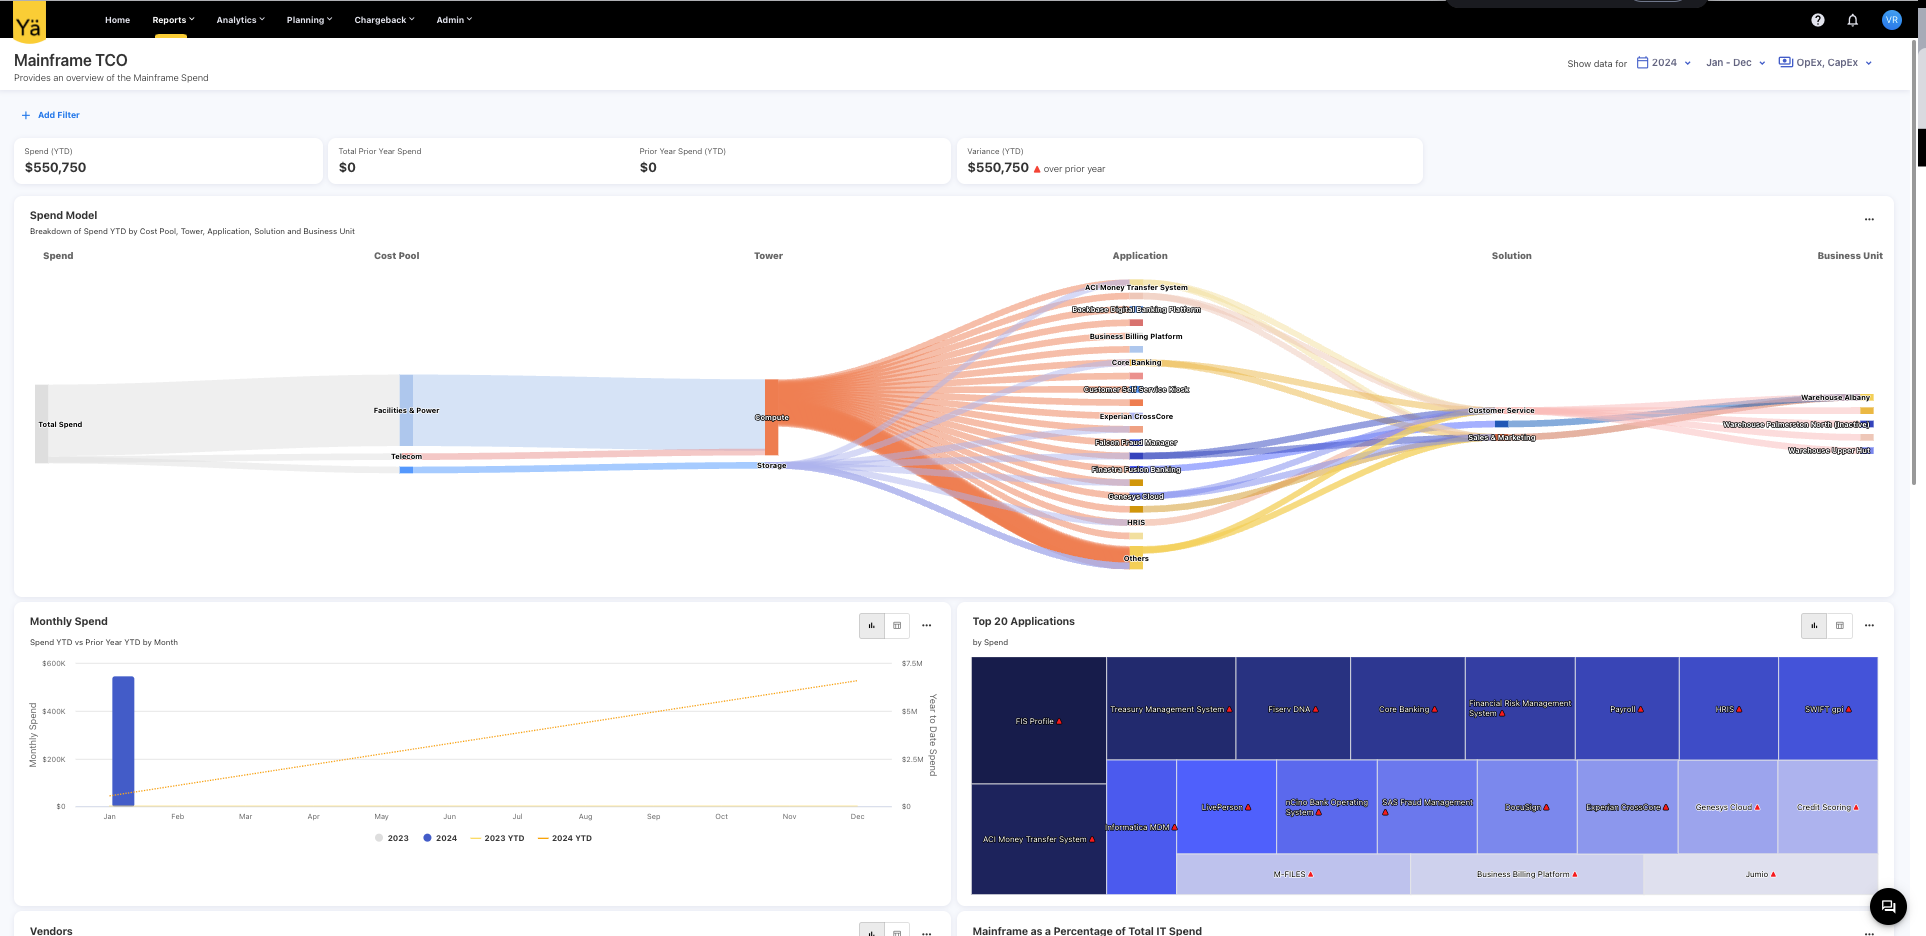Open the Jan - Dec period dropdown
Screen dimensions: 1926x936
pyautogui.click(x=1735, y=63)
